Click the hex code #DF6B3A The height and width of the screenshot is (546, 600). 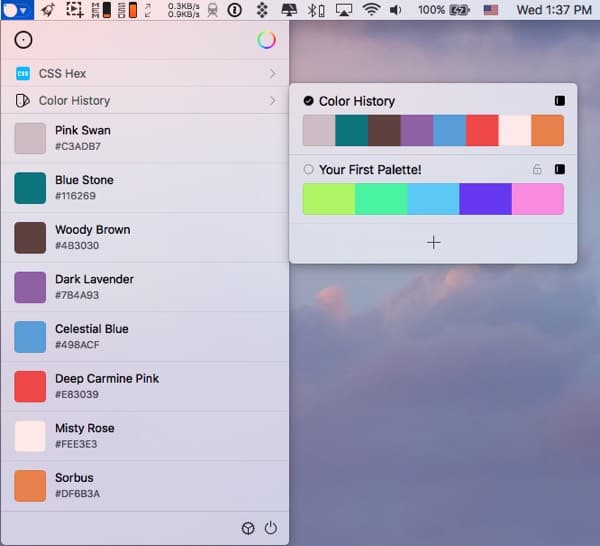coord(77,494)
